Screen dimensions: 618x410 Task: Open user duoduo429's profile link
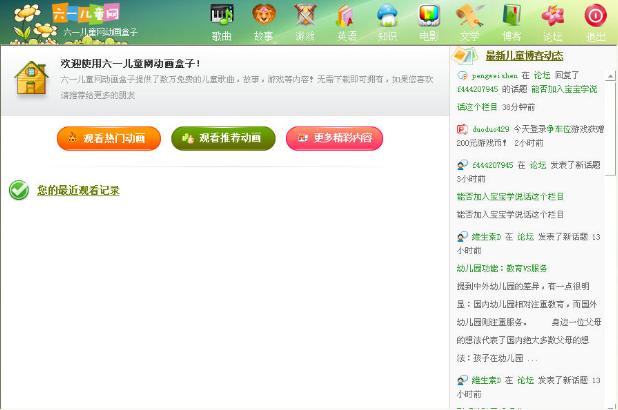(x=491, y=129)
